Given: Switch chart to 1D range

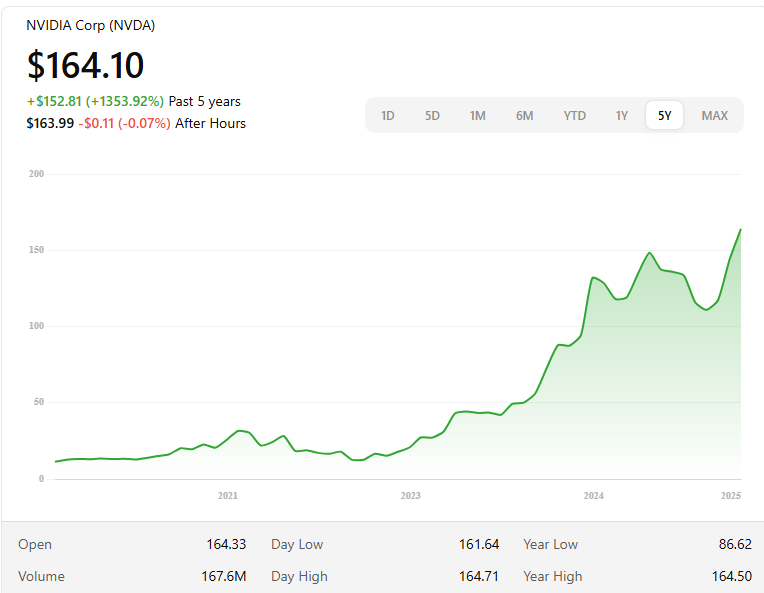Looking at the screenshot, I should [388, 116].
